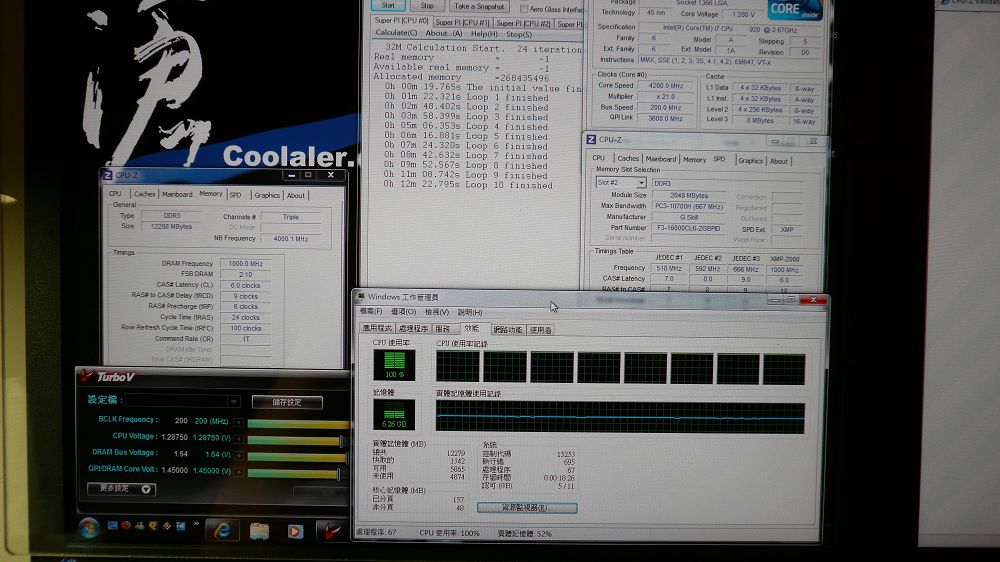The image size is (1000, 562).
Task: Click the Super PI Stop button
Action: (427, 6)
